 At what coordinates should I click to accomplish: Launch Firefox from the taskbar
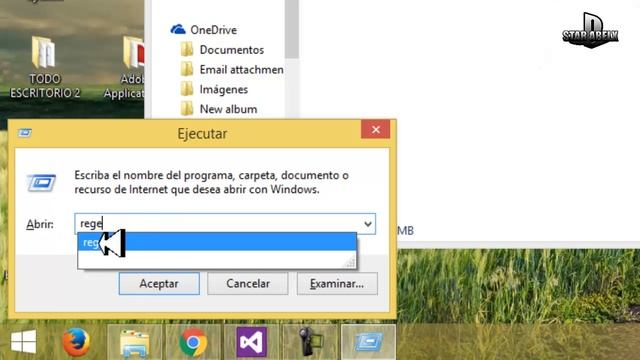[x=76, y=342]
